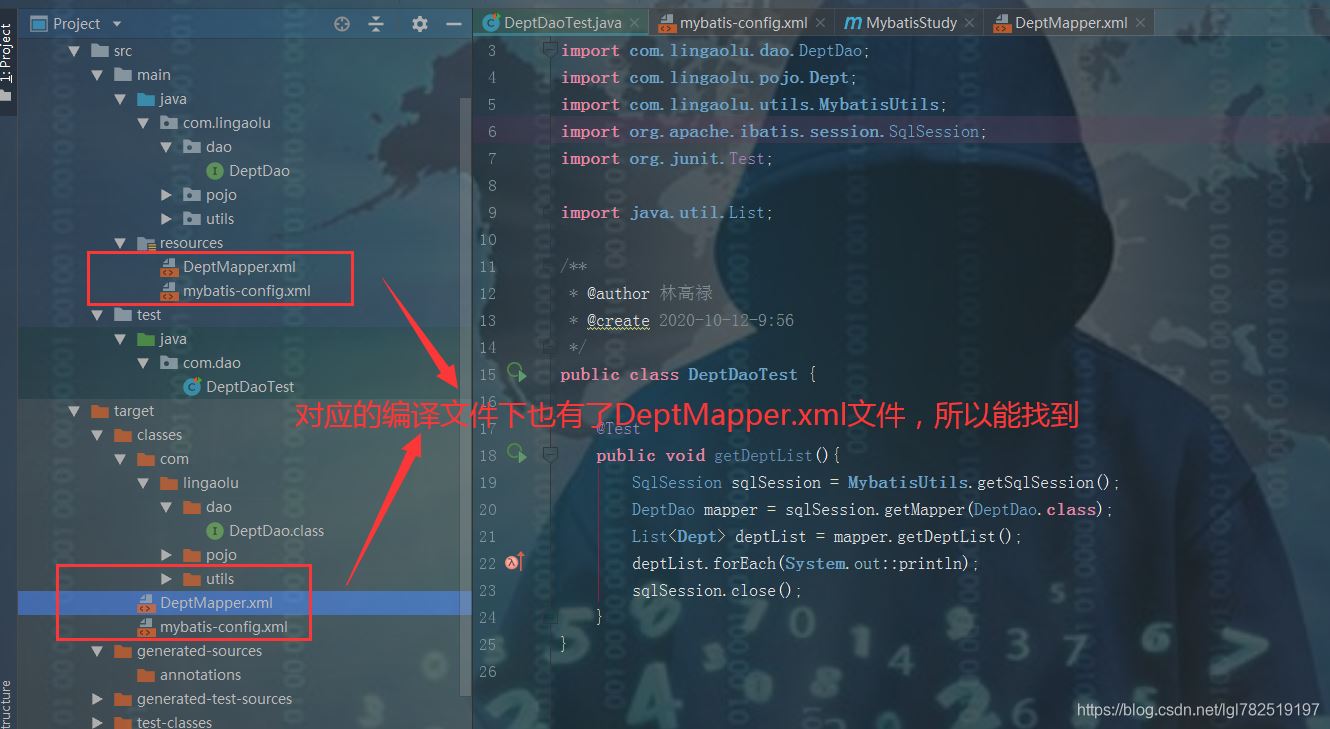Switch to MybatisStudy tab
The width and height of the screenshot is (1330, 729).
click(x=910, y=22)
